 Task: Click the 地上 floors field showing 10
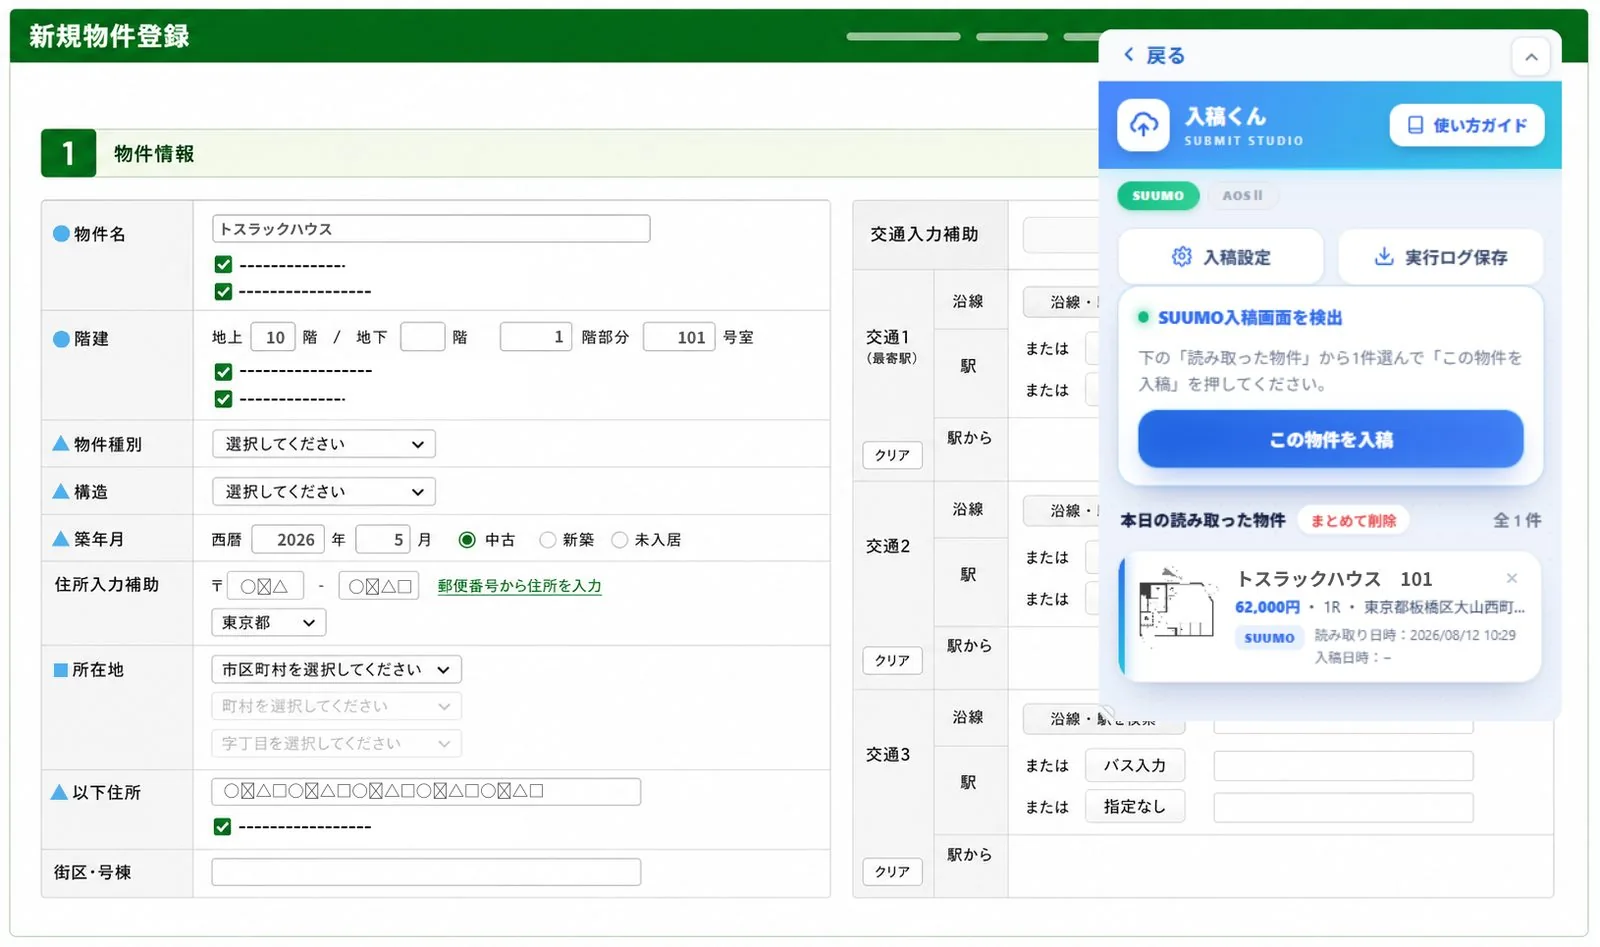pyautogui.click(x=272, y=337)
